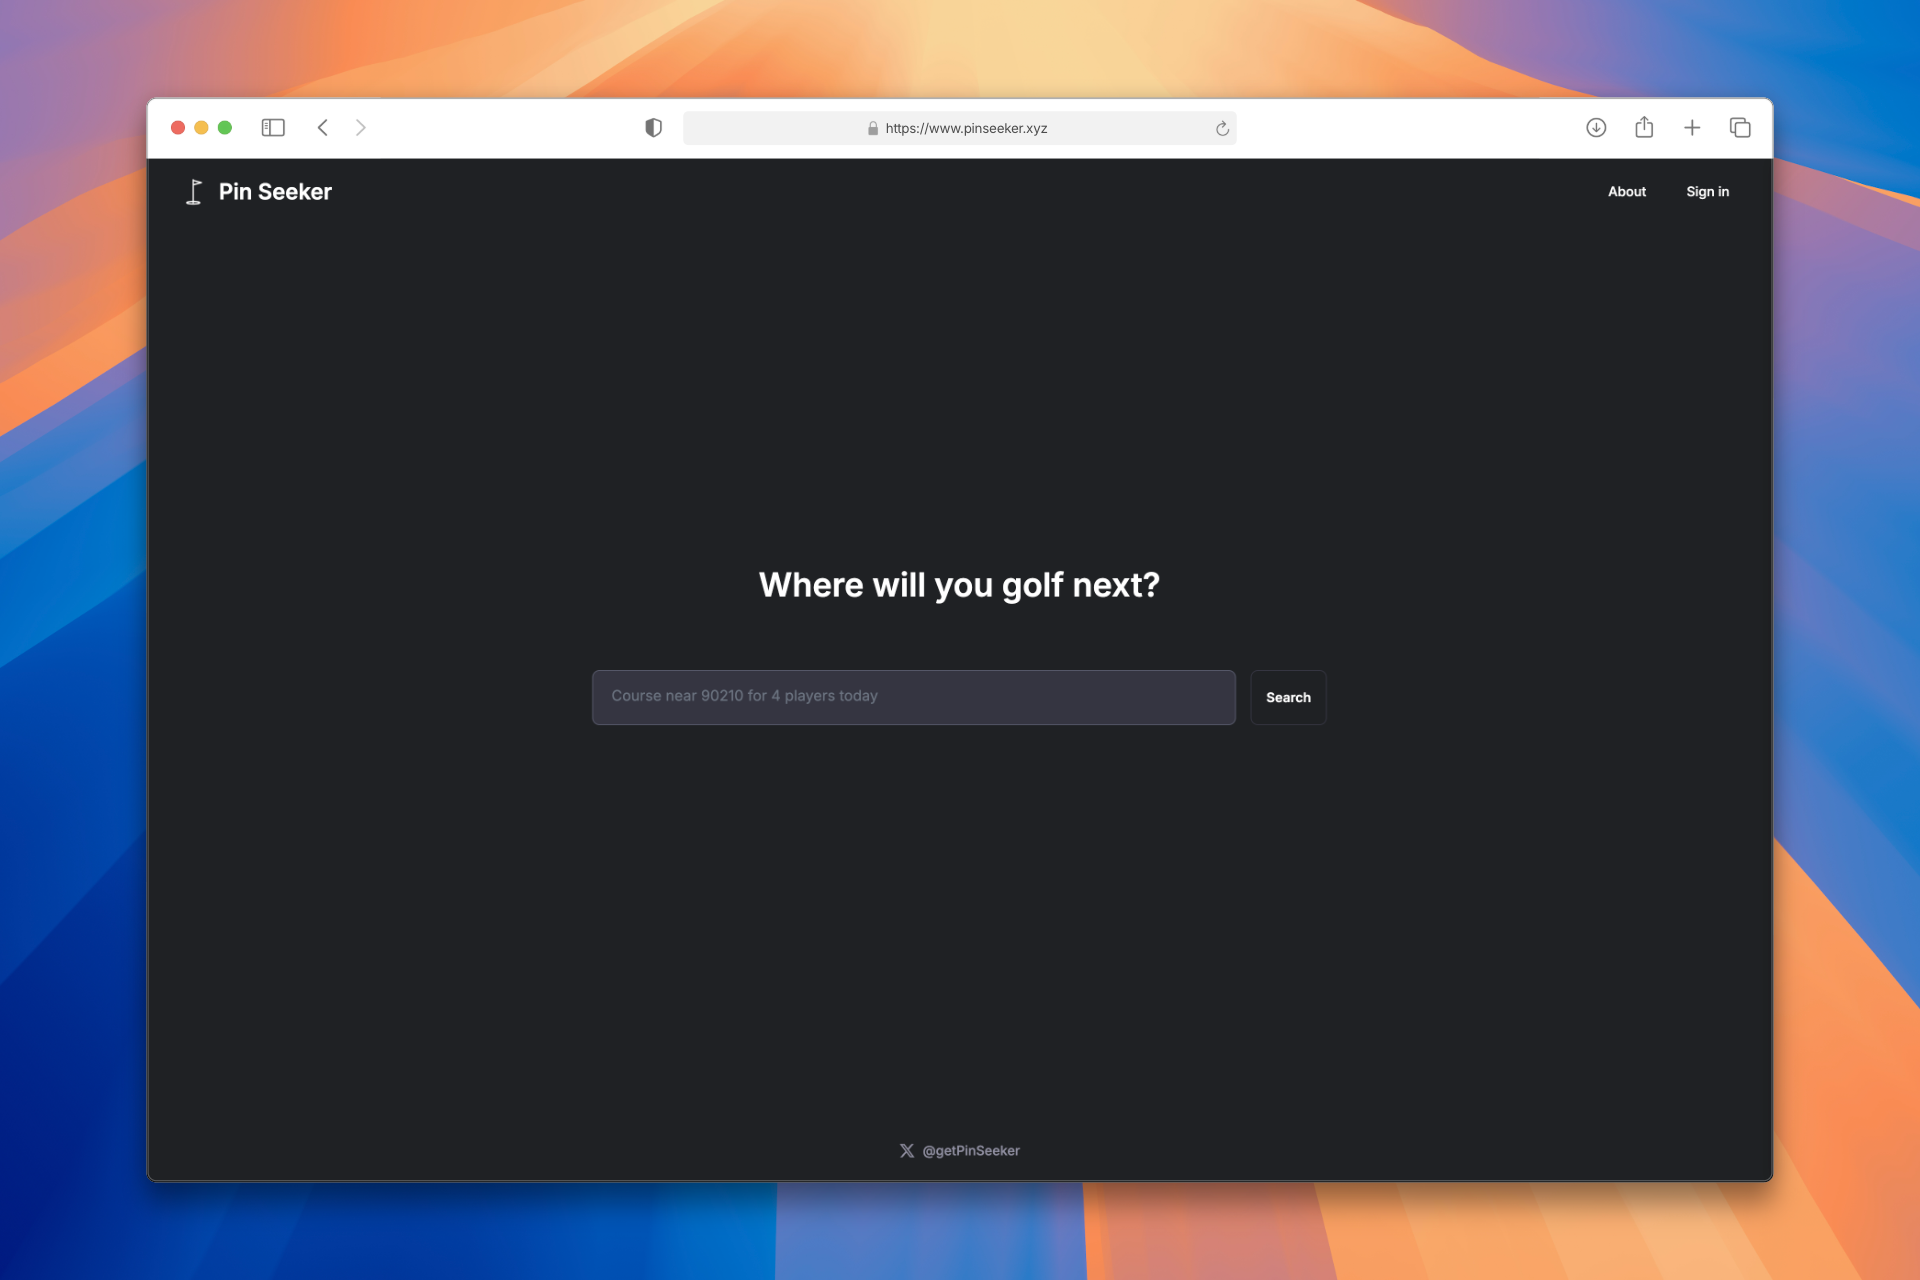Click the tab overview icon
This screenshot has height=1280, width=1920.
1740,128
